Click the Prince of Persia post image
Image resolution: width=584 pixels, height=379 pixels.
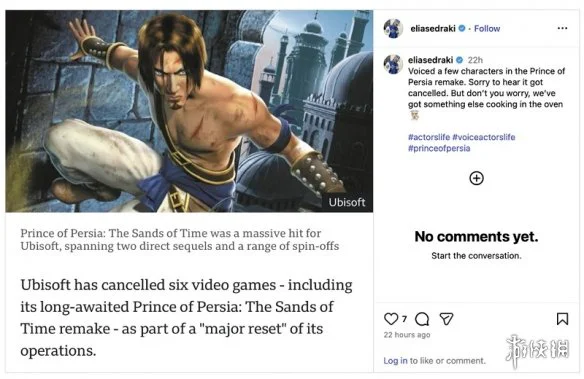coord(189,111)
